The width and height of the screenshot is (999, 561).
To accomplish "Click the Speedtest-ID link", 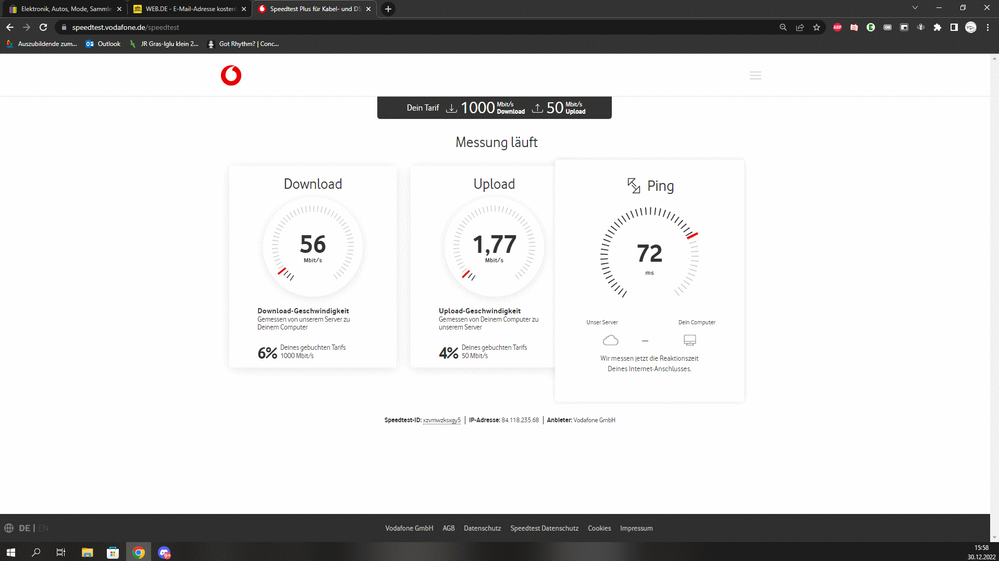I will pyautogui.click(x=442, y=420).
